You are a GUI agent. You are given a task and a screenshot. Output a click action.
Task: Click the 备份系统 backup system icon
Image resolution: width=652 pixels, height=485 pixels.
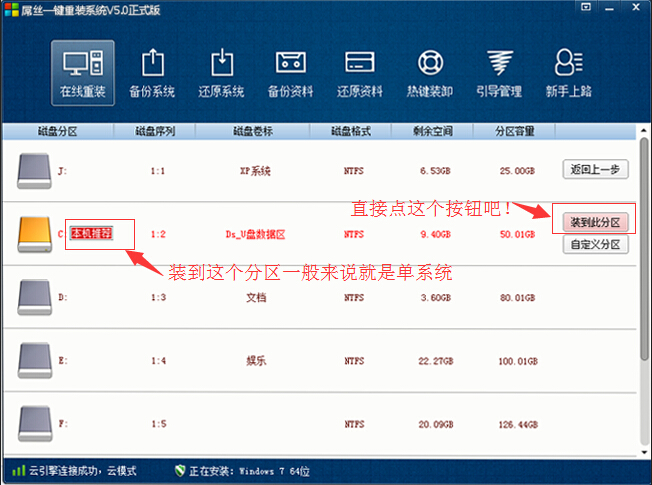coord(152,72)
